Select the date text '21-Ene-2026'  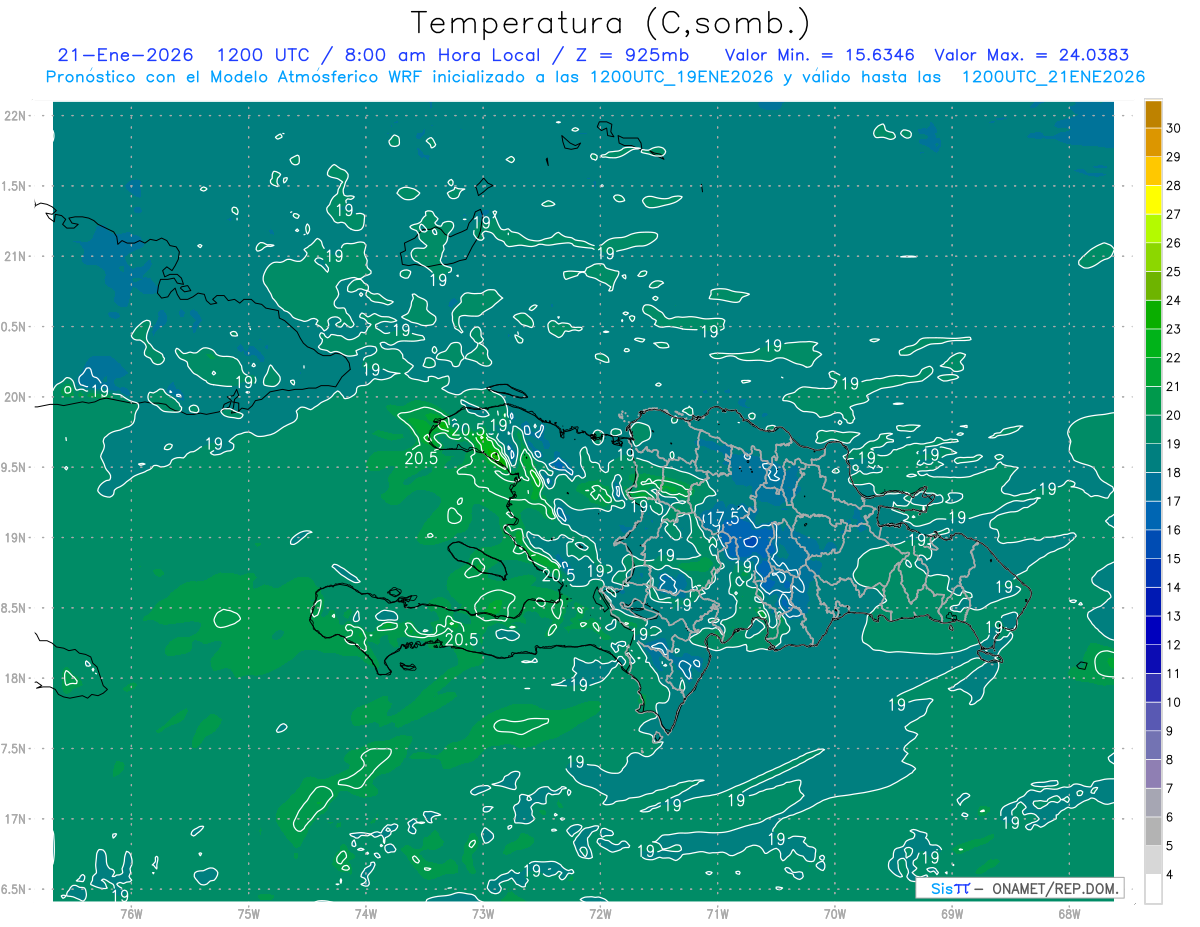coord(125,56)
